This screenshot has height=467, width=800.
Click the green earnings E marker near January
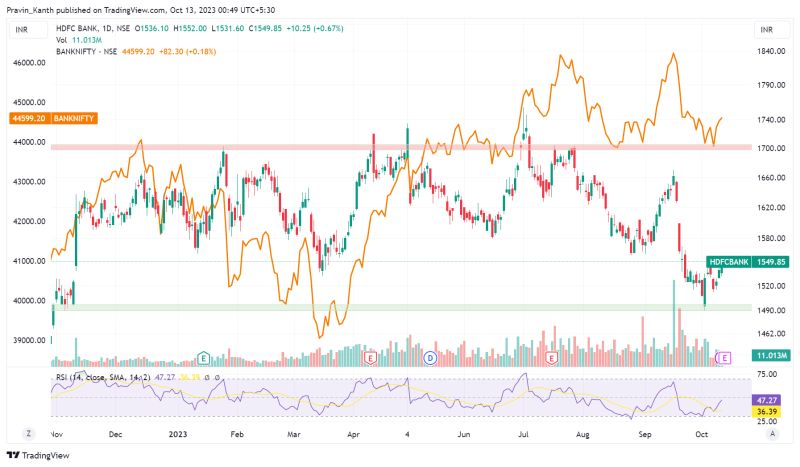coord(204,358)
